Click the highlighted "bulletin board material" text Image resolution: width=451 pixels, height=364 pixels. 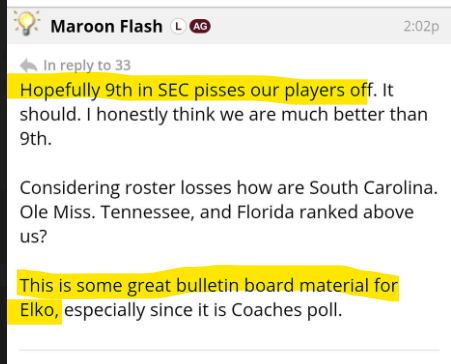coord(235,285)
